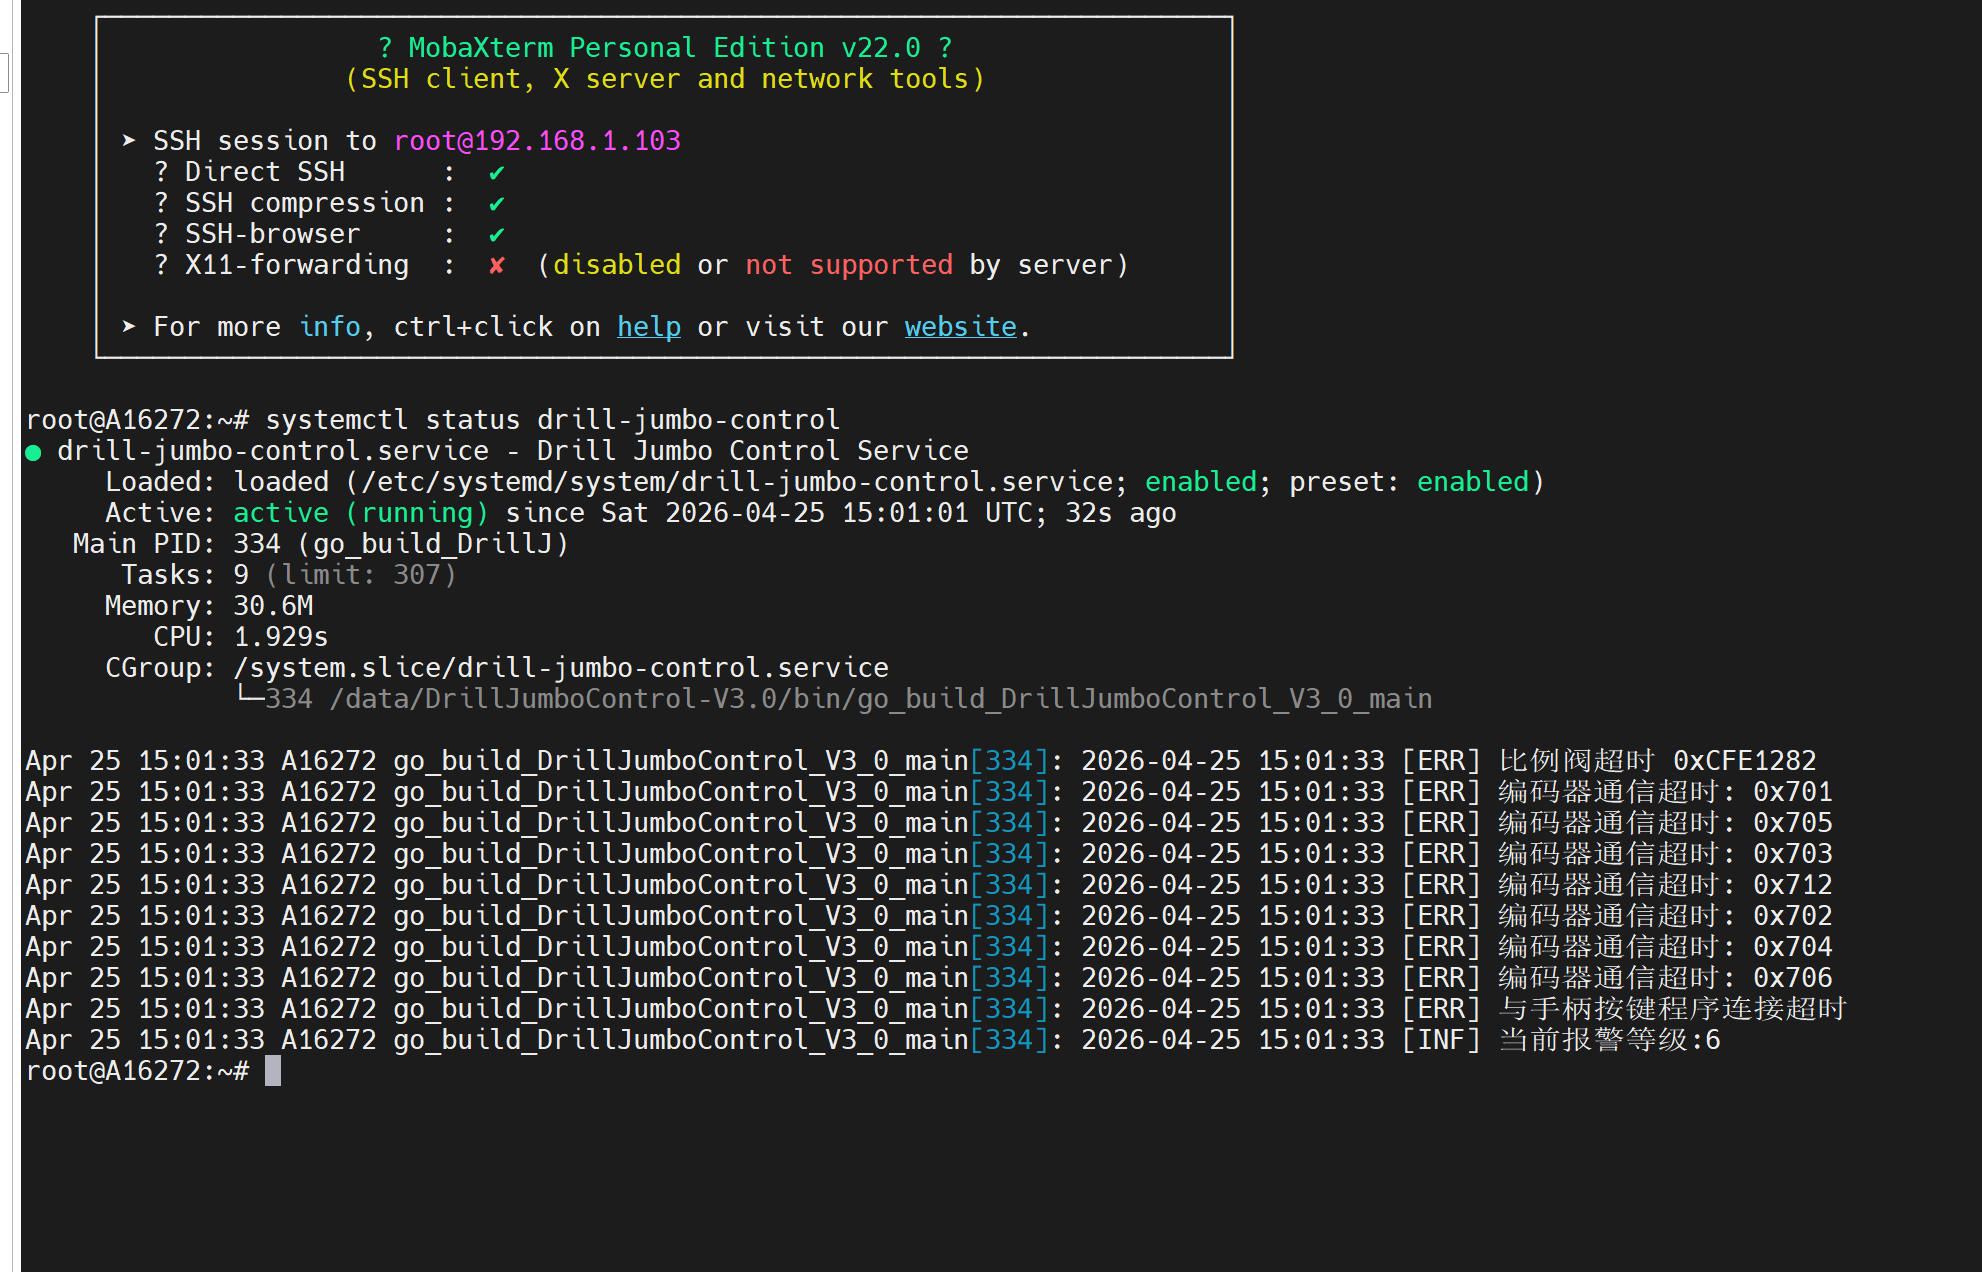Click the terminal cursor at last prompt
Image resolution: width=1982 pixels, height=1272 pixels.
click(273, 1071)
